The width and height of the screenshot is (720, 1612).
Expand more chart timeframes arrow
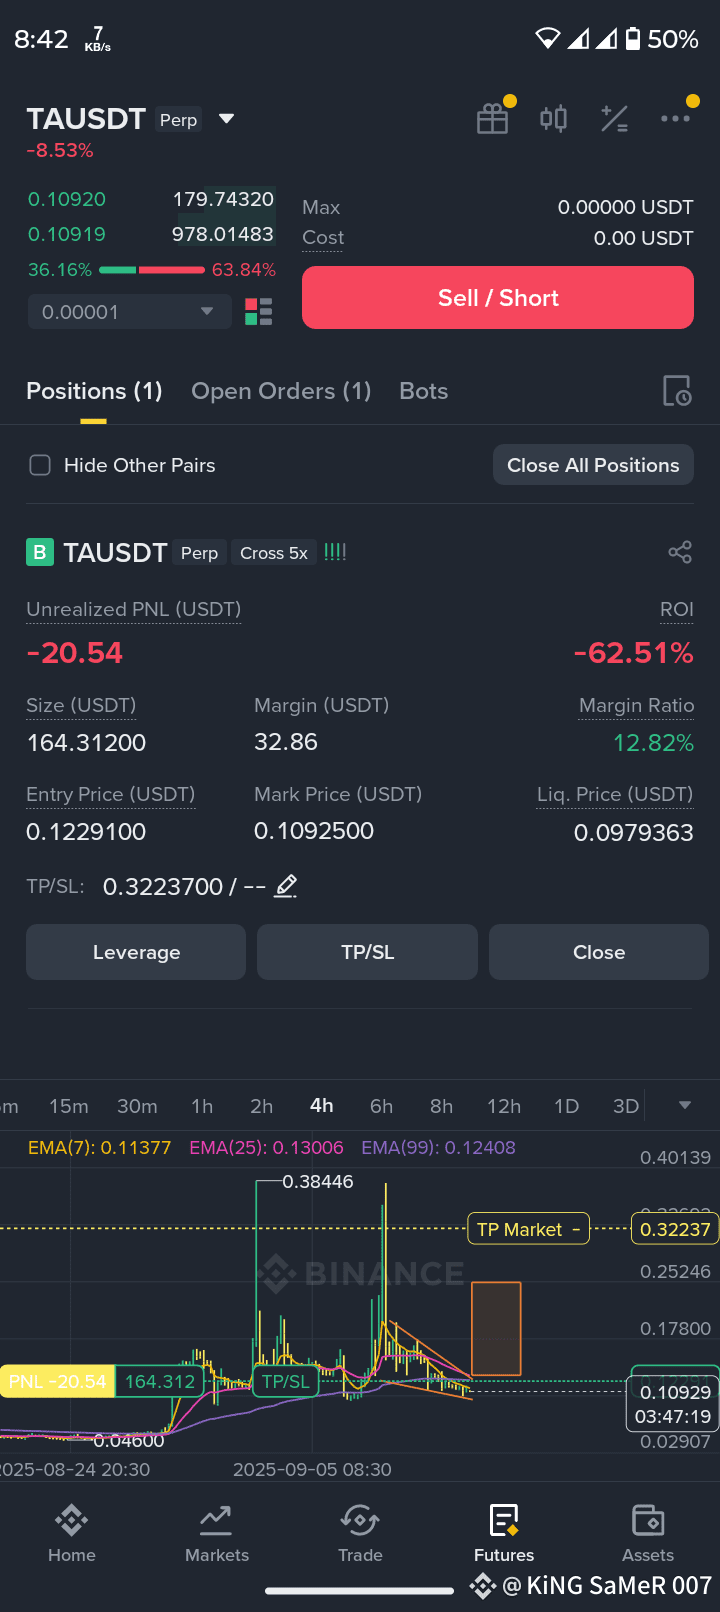coord(685,1105)
